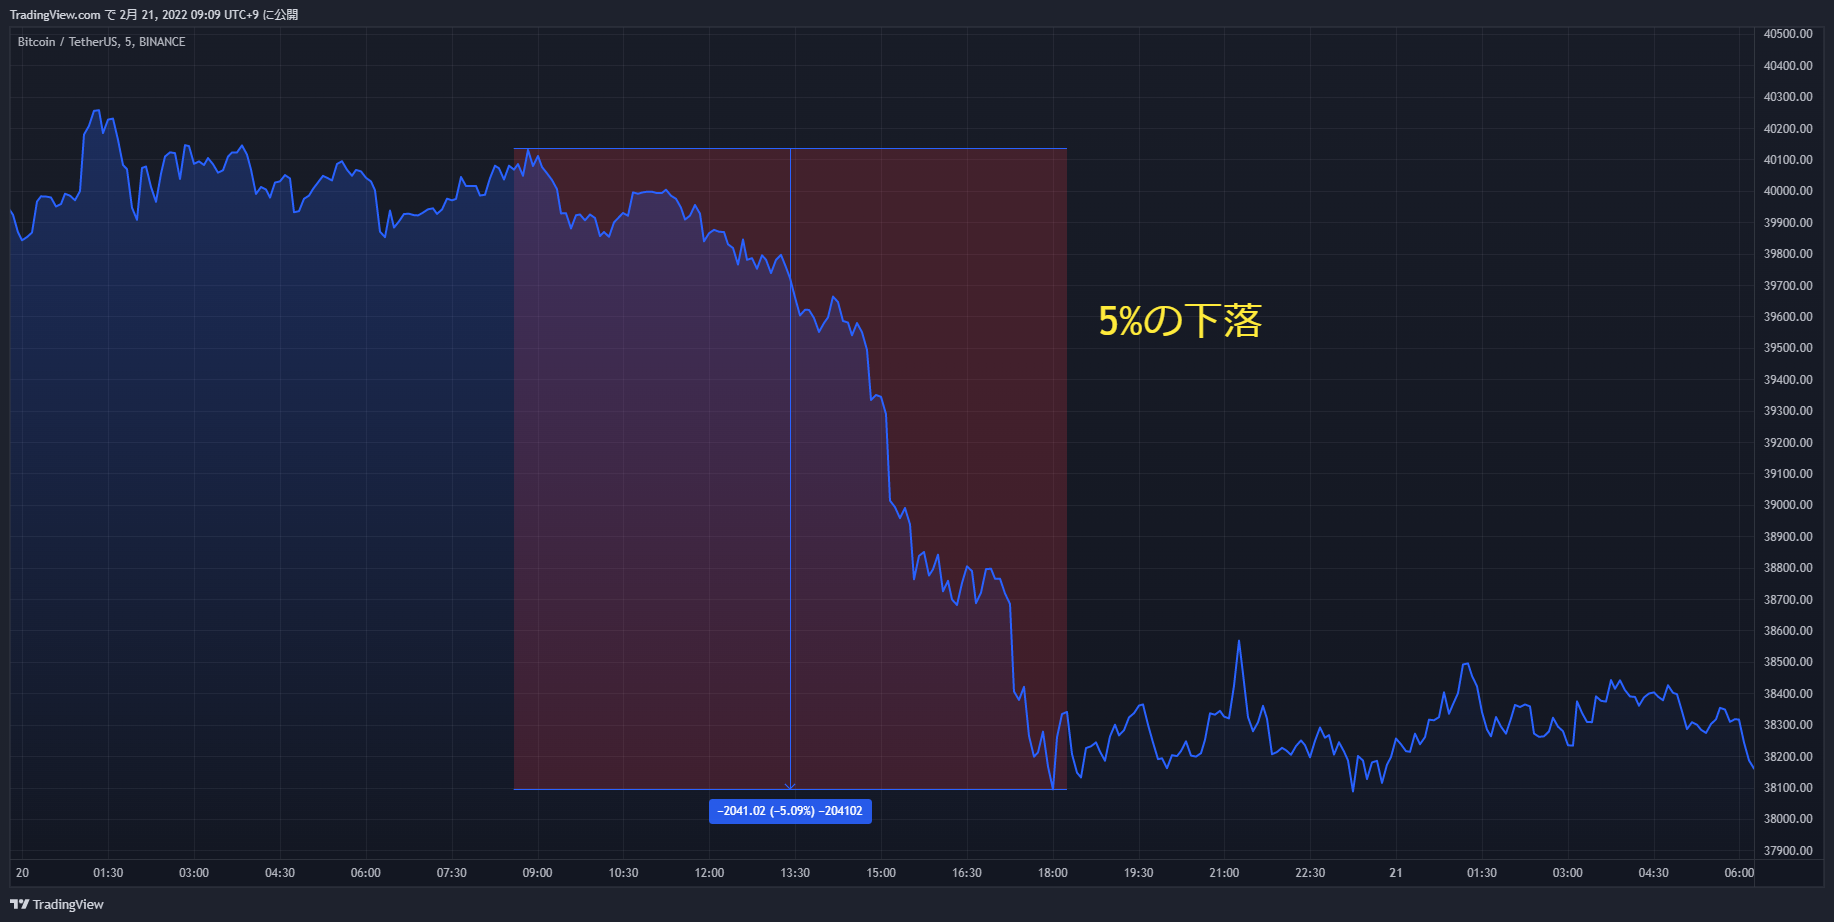
Task: Click the price change label -2041.02 (-5.09%)
Action: 790,811
